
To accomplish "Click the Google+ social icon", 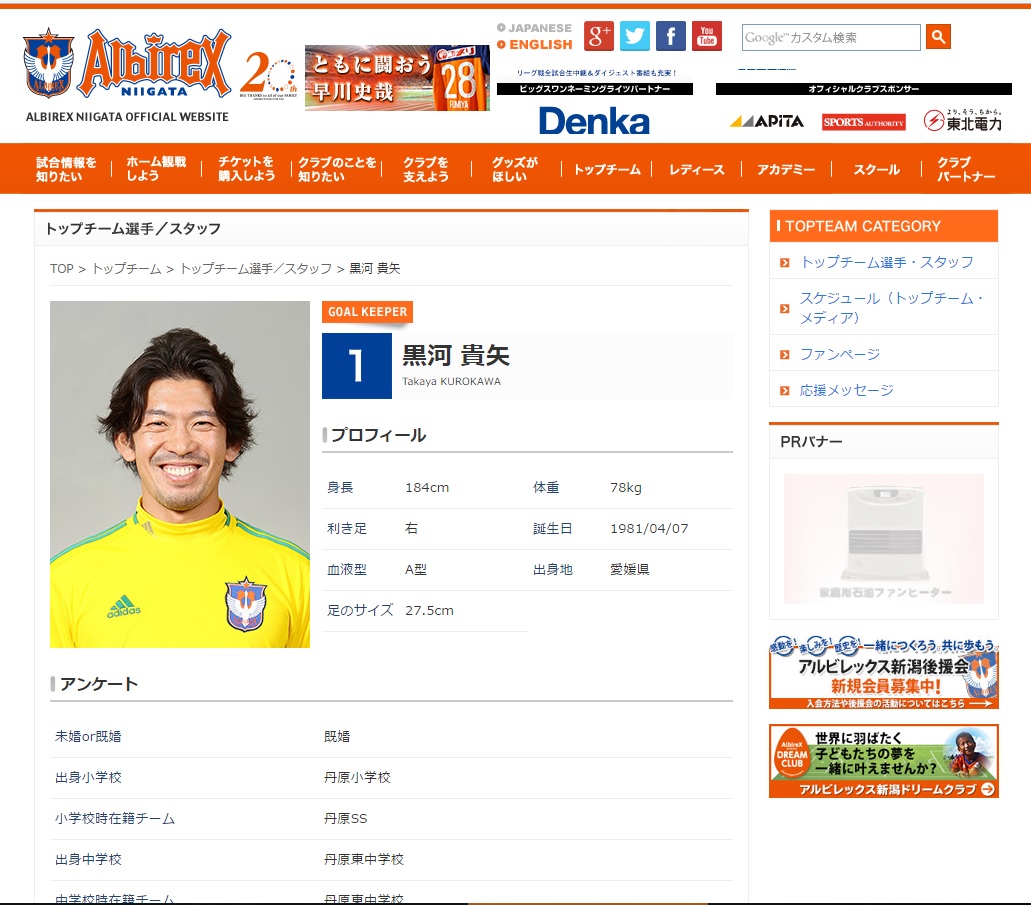I will pos(598,36).
